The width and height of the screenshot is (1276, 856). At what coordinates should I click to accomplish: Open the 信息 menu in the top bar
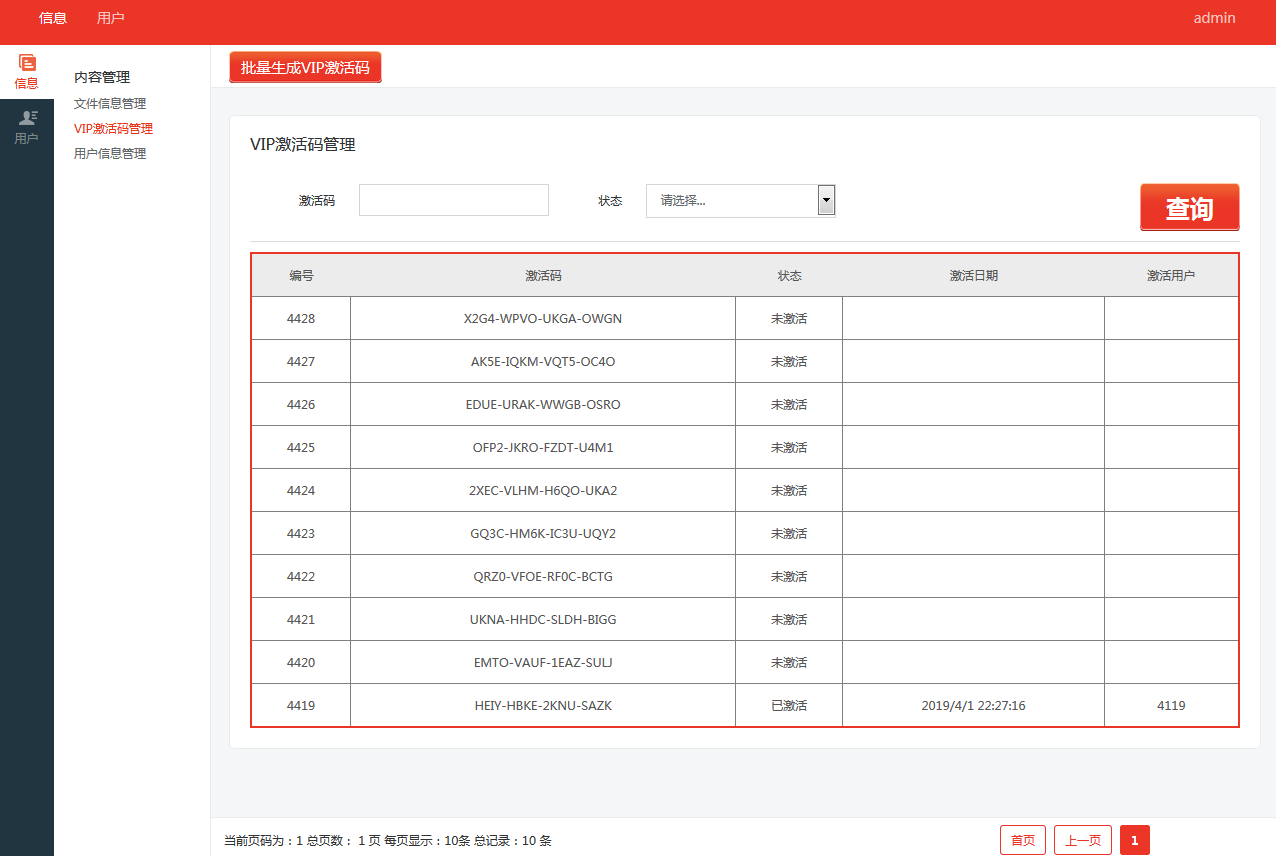pyautogui.click(x=52, y=18)
